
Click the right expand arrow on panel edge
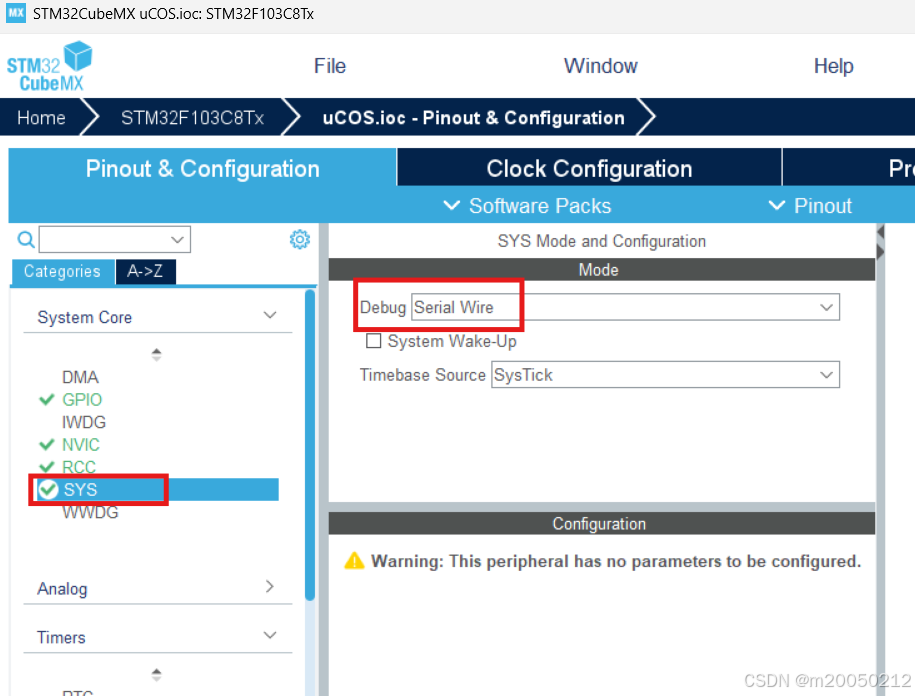point(881,251)
